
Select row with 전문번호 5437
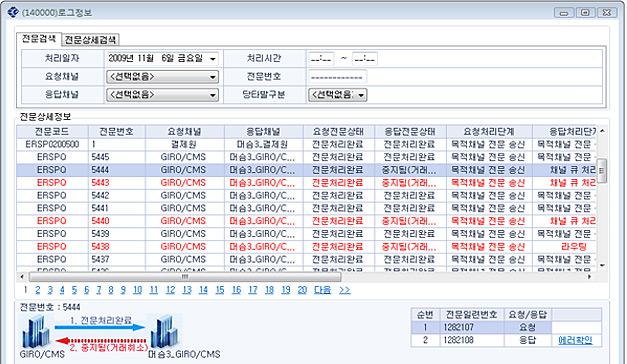coord(306,260)
